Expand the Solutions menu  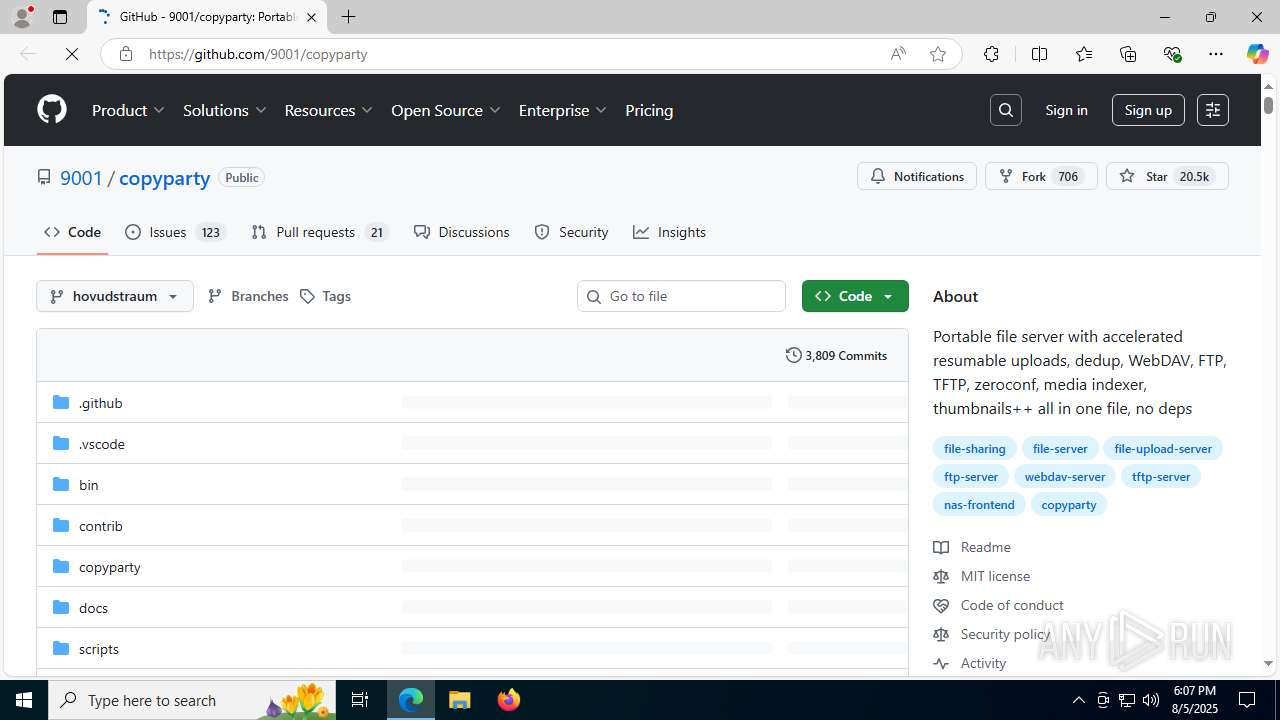coord(225,110)
